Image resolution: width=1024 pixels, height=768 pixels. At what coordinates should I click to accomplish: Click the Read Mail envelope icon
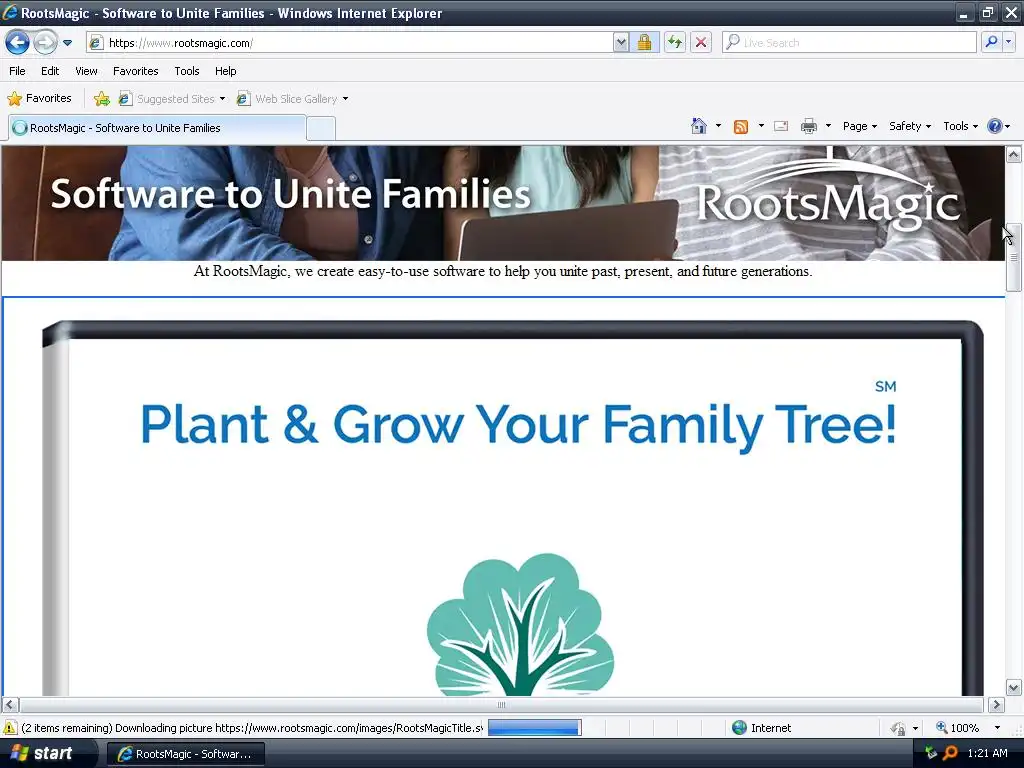[x=781, y=126]
